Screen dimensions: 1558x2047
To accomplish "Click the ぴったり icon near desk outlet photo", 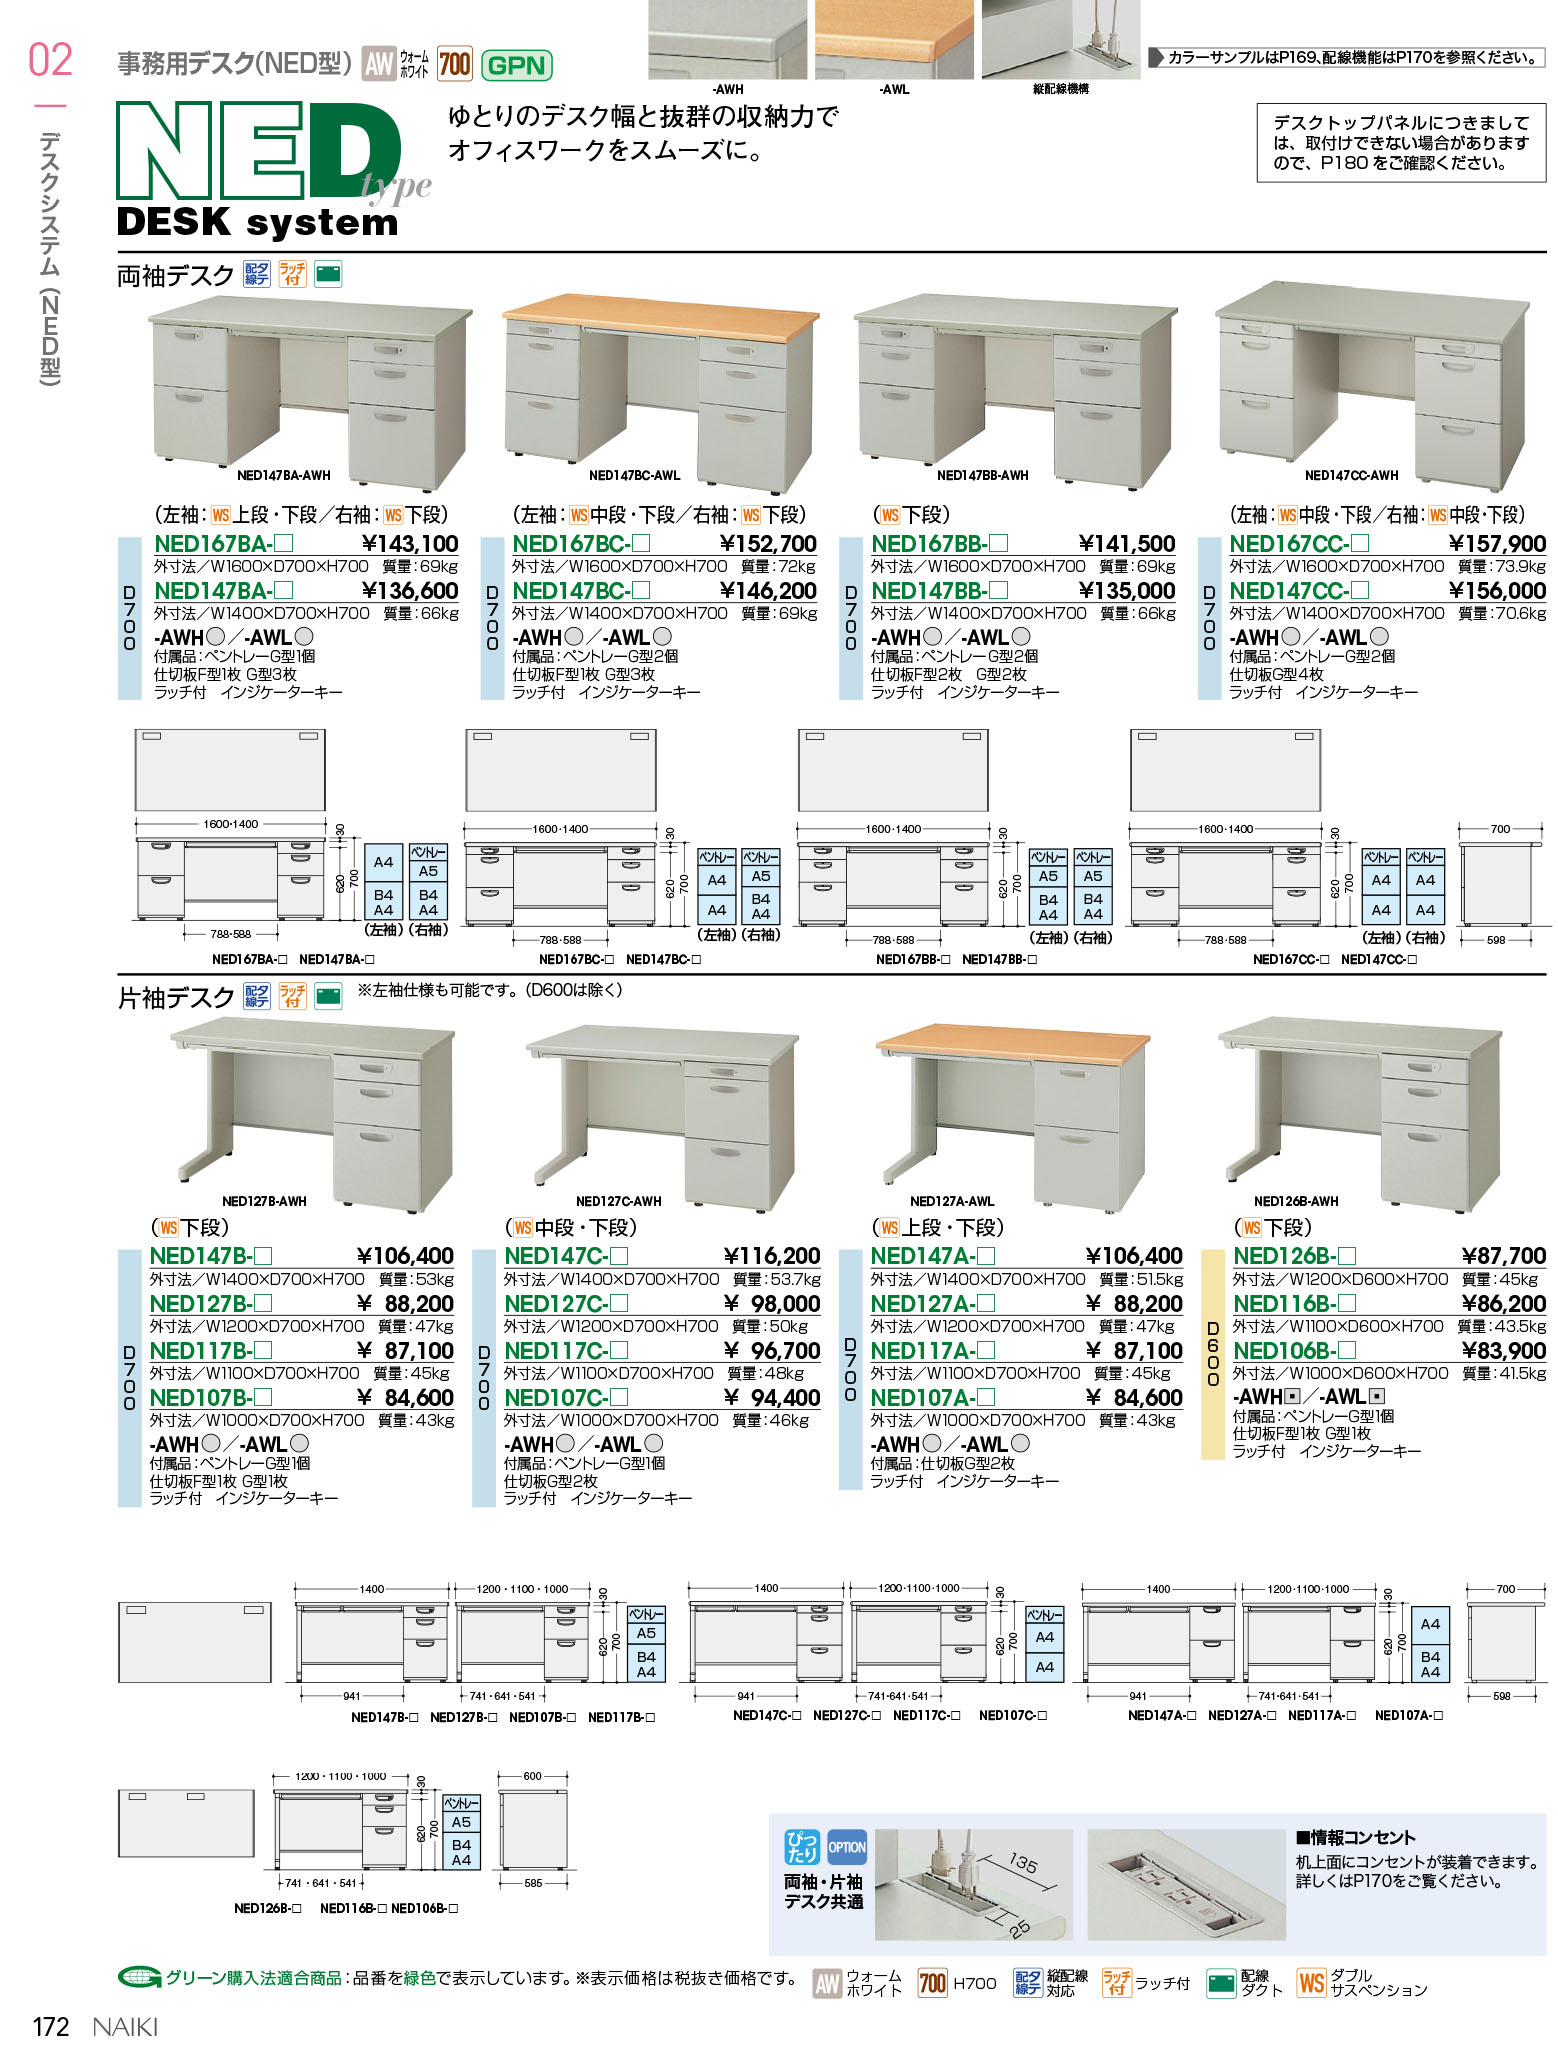I will (x=802, y=1847).
